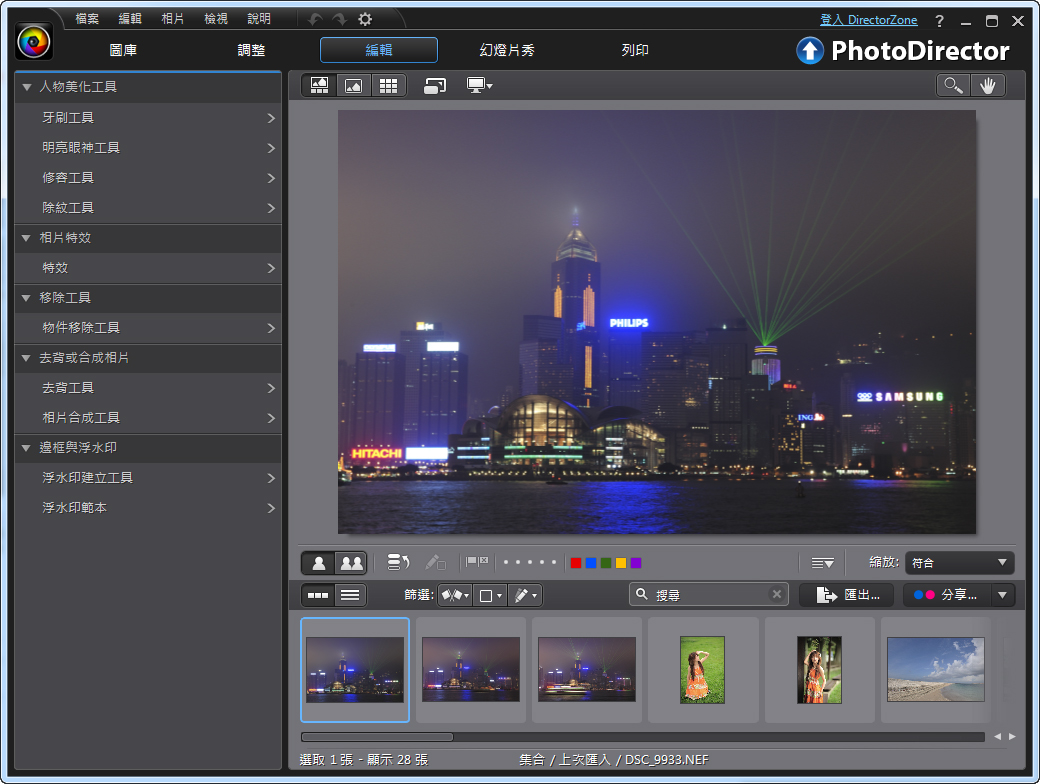Open 去背工具 using its chevron arrow

(x=271, y=388)
